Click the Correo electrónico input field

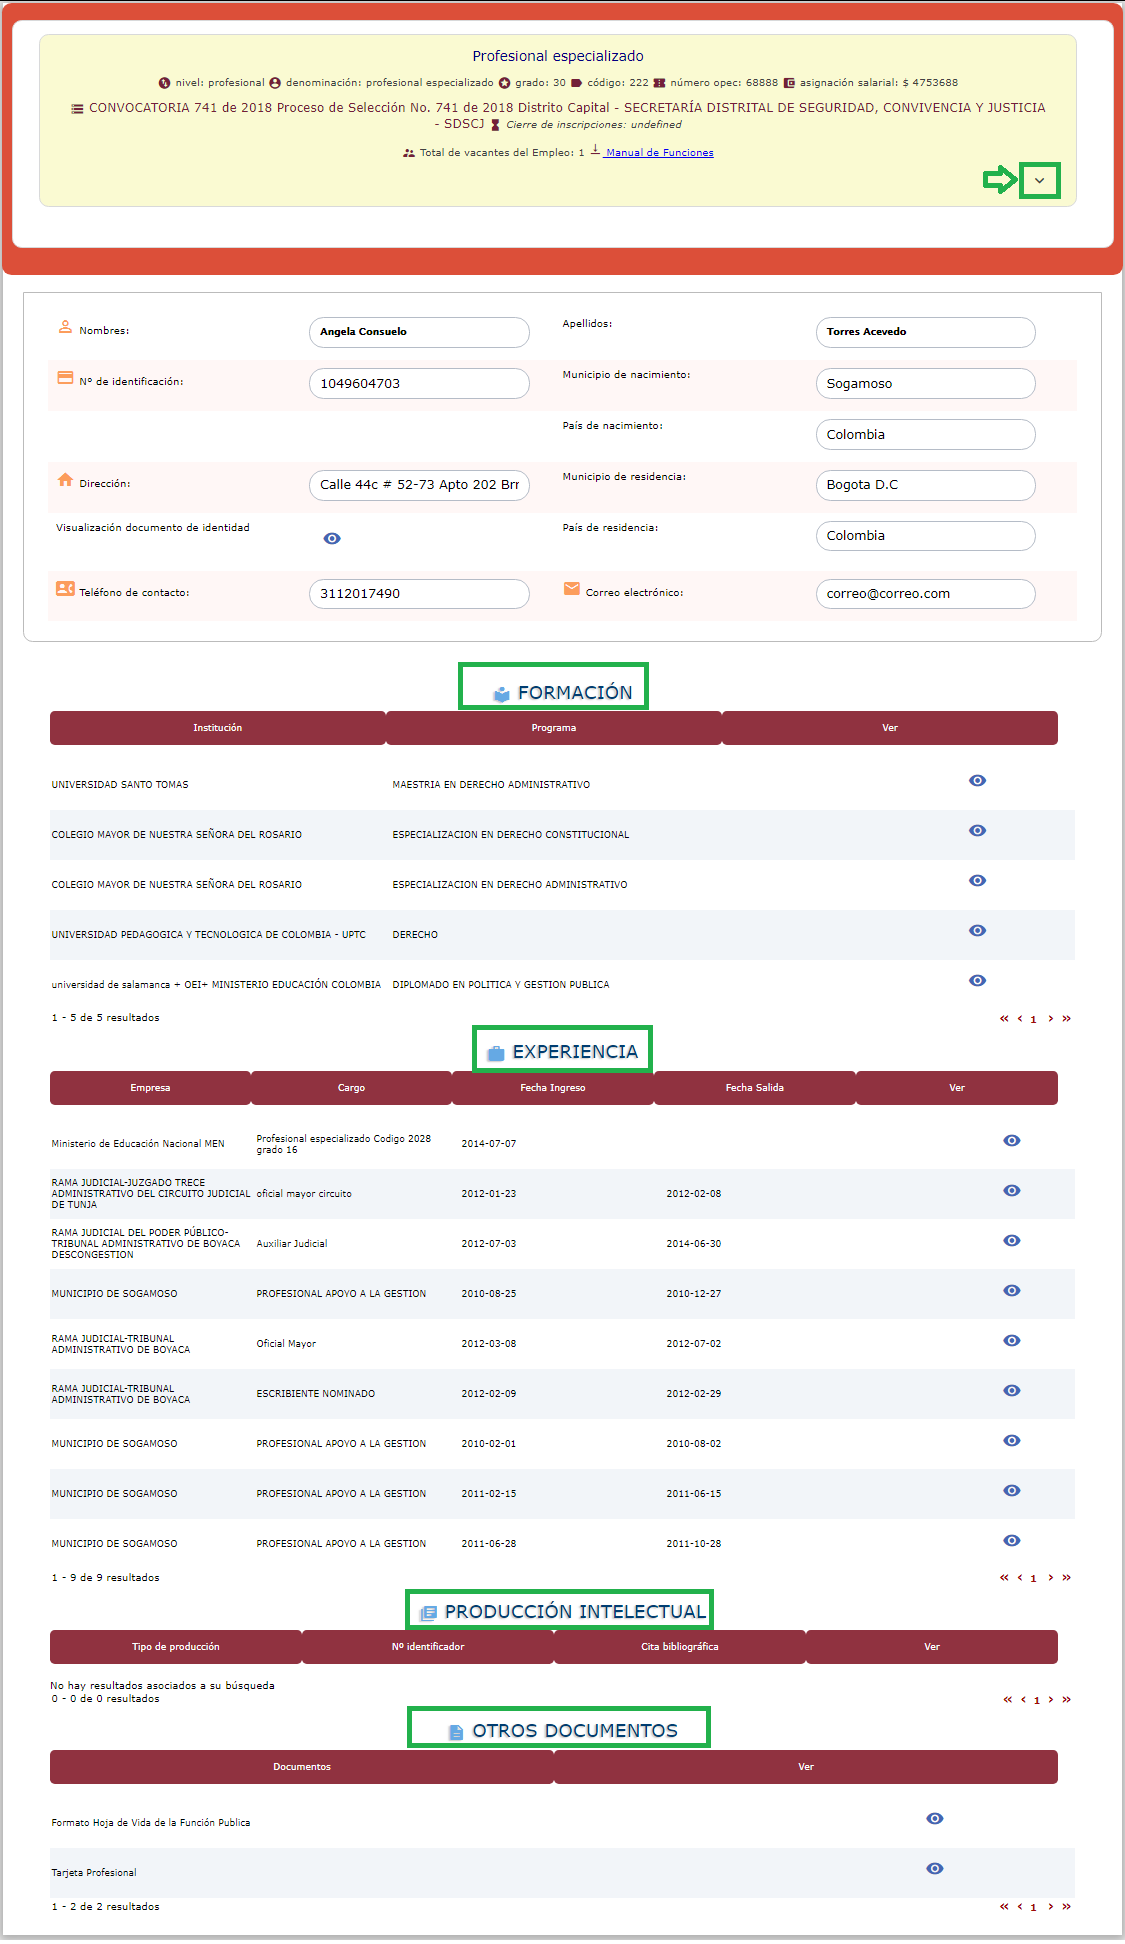924,594
